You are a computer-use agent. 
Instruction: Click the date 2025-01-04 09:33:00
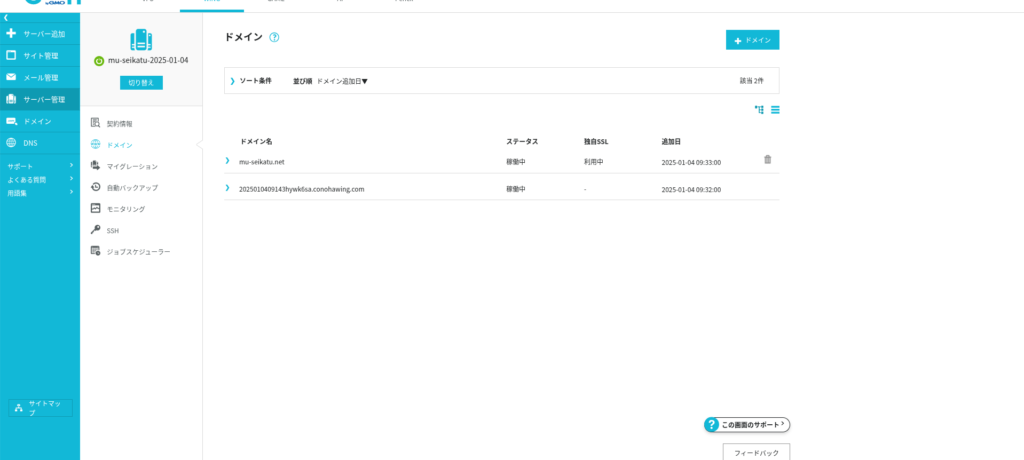coord(691,162)
